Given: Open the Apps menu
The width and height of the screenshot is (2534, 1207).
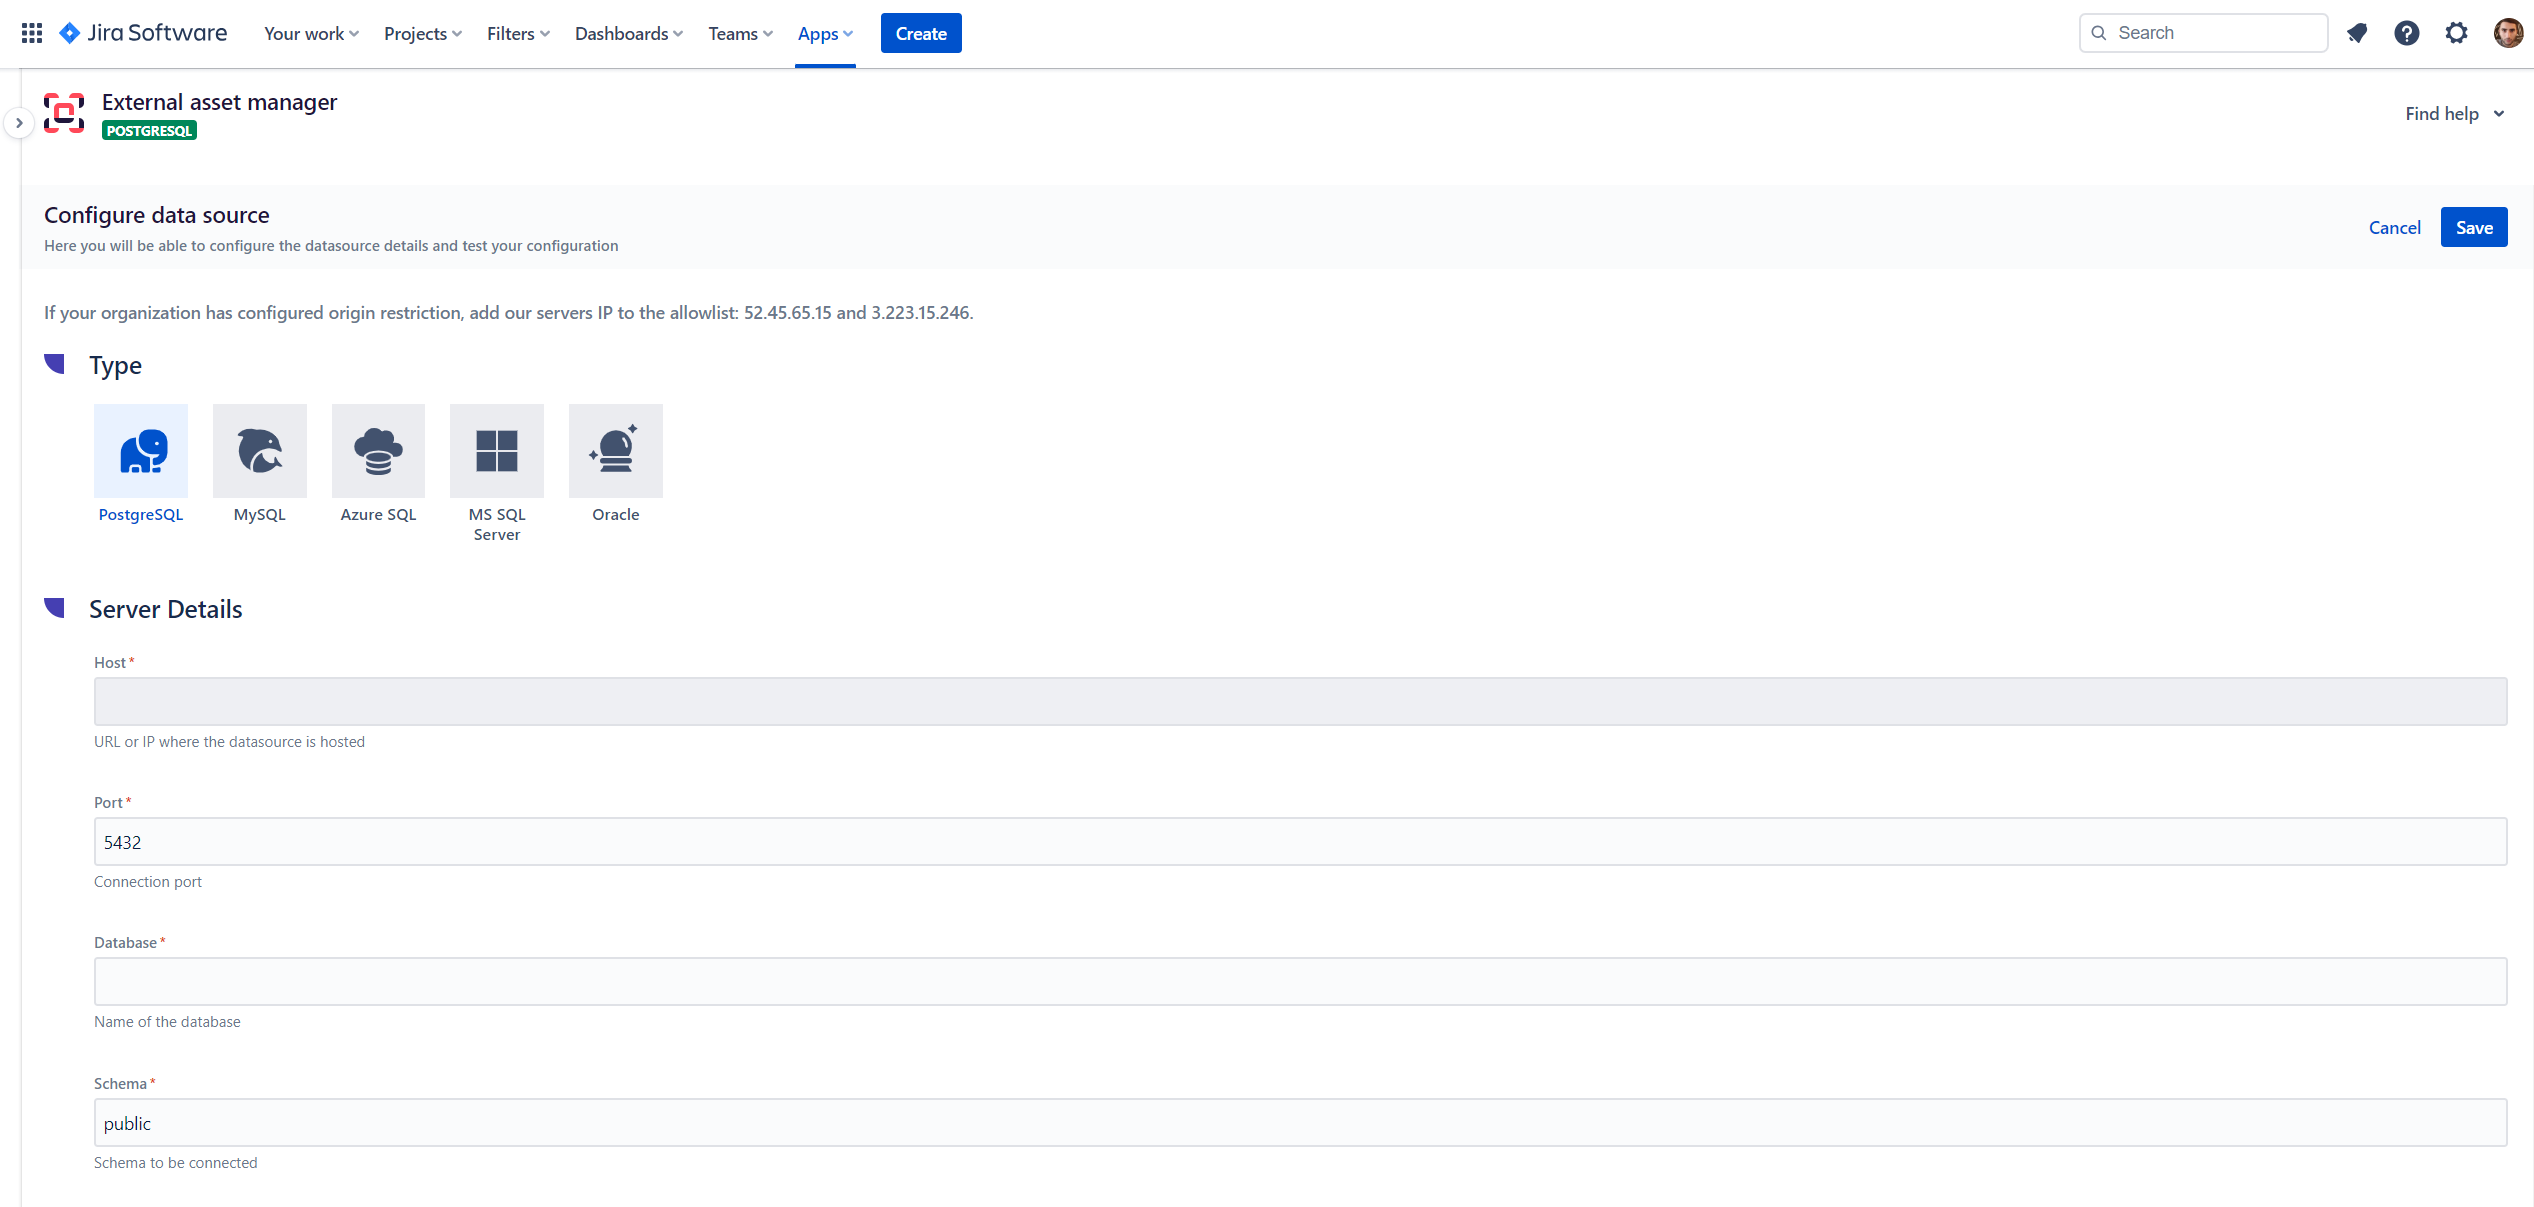Looking at the screenshot, I should (825, 34).
